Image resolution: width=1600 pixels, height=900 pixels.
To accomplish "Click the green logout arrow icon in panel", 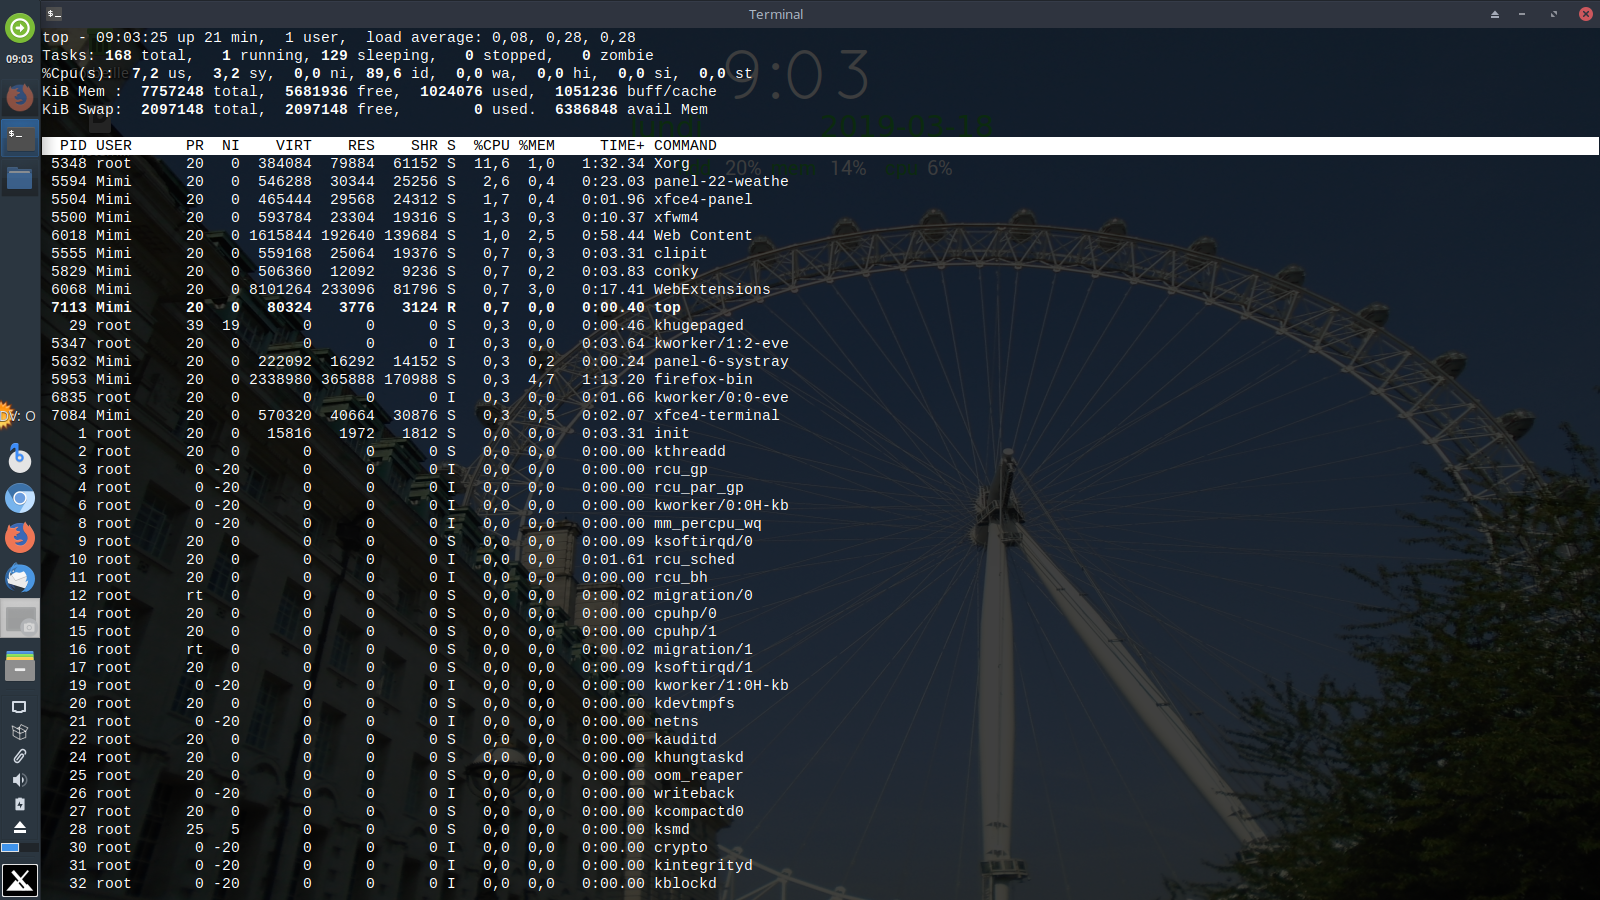I will pyautogui.click(x=20, y=28).
